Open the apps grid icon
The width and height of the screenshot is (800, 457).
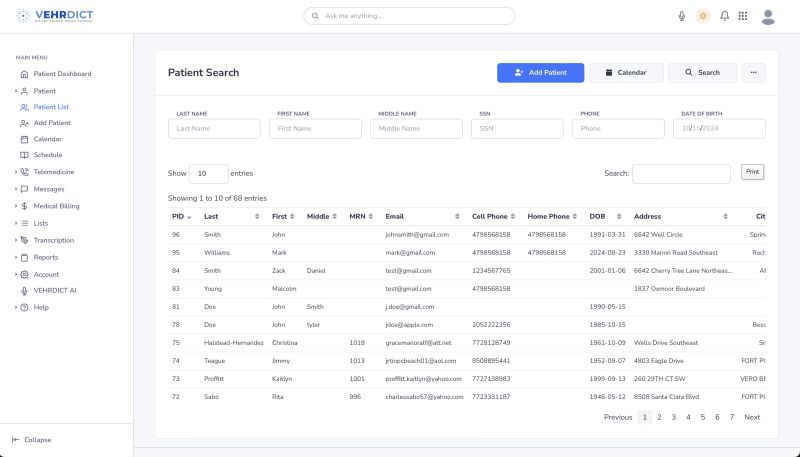743,16
